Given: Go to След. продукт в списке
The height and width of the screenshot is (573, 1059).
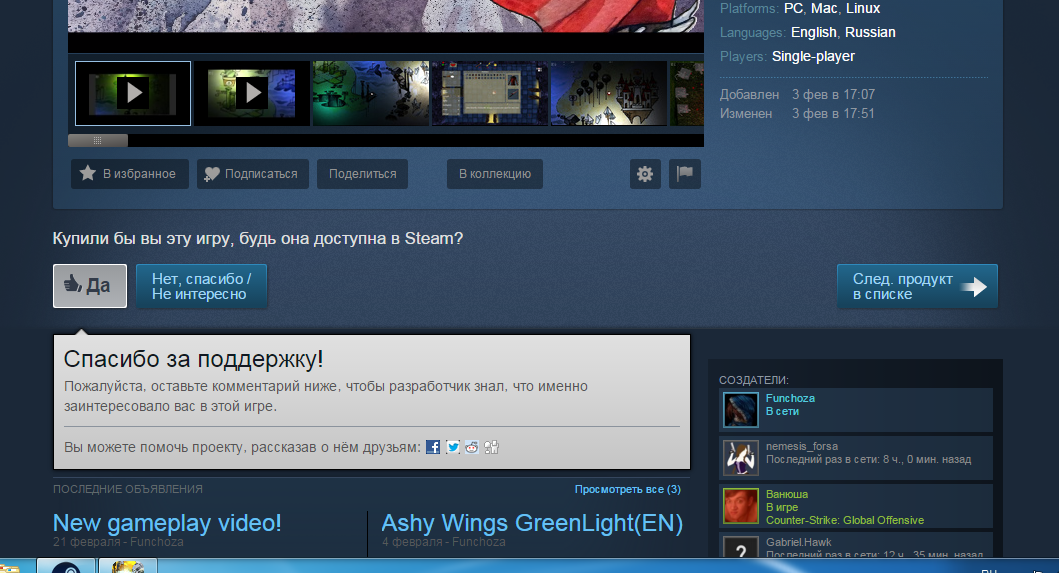Looking at the screenshot, I should click(917, 286).
